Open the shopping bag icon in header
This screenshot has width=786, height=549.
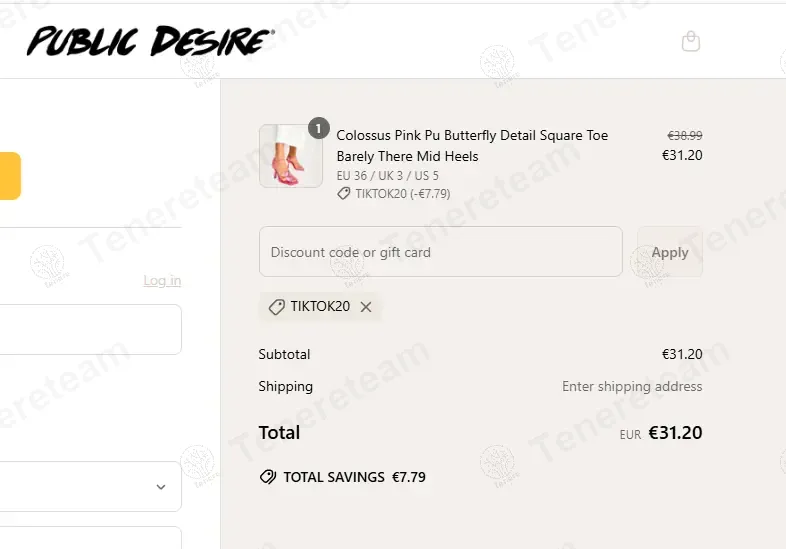pyautogui.click(x=690, y=41)
